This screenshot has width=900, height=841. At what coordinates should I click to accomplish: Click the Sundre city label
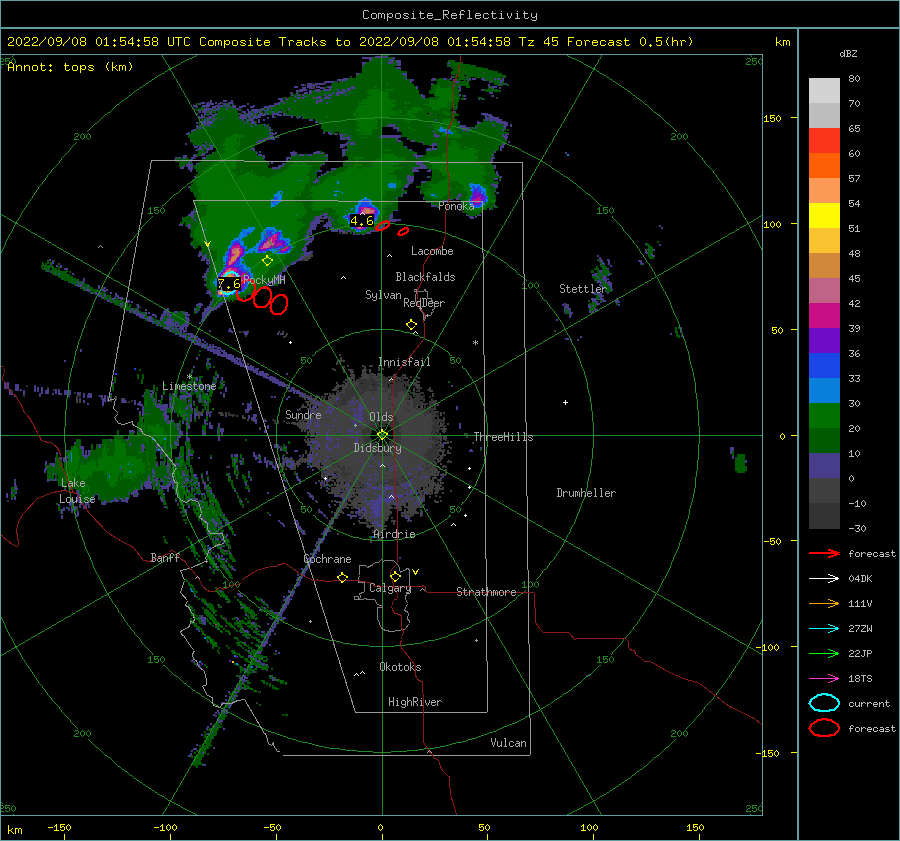pos(303,415)
